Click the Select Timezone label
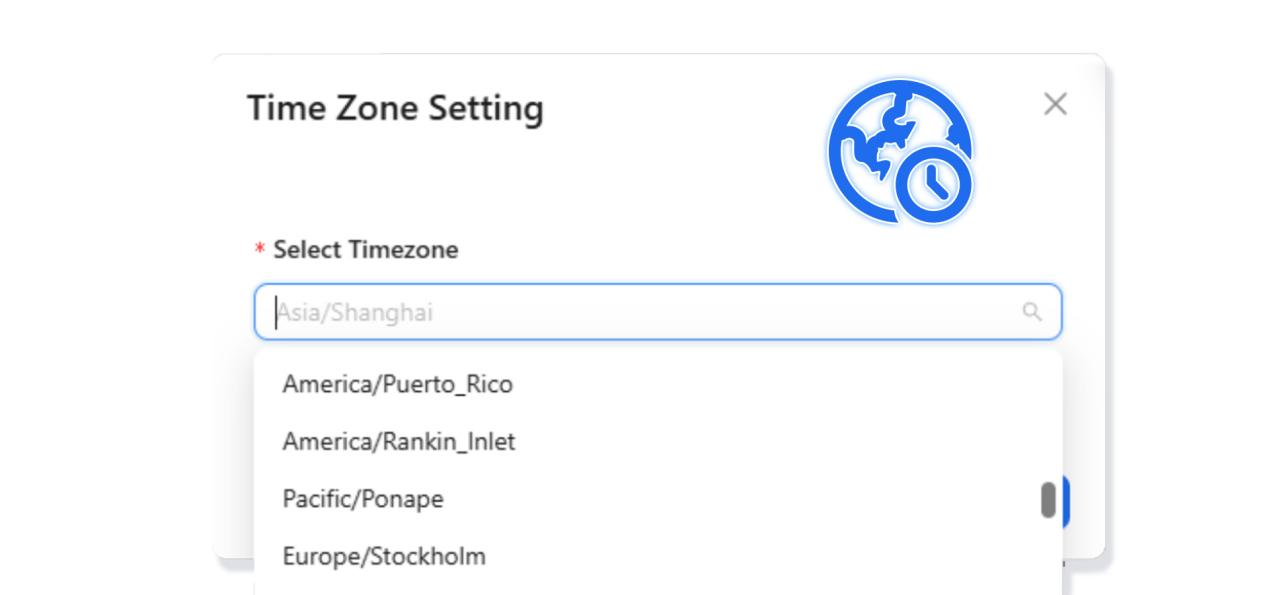Viewport: 1269px width, 595px height. (365, 250)
